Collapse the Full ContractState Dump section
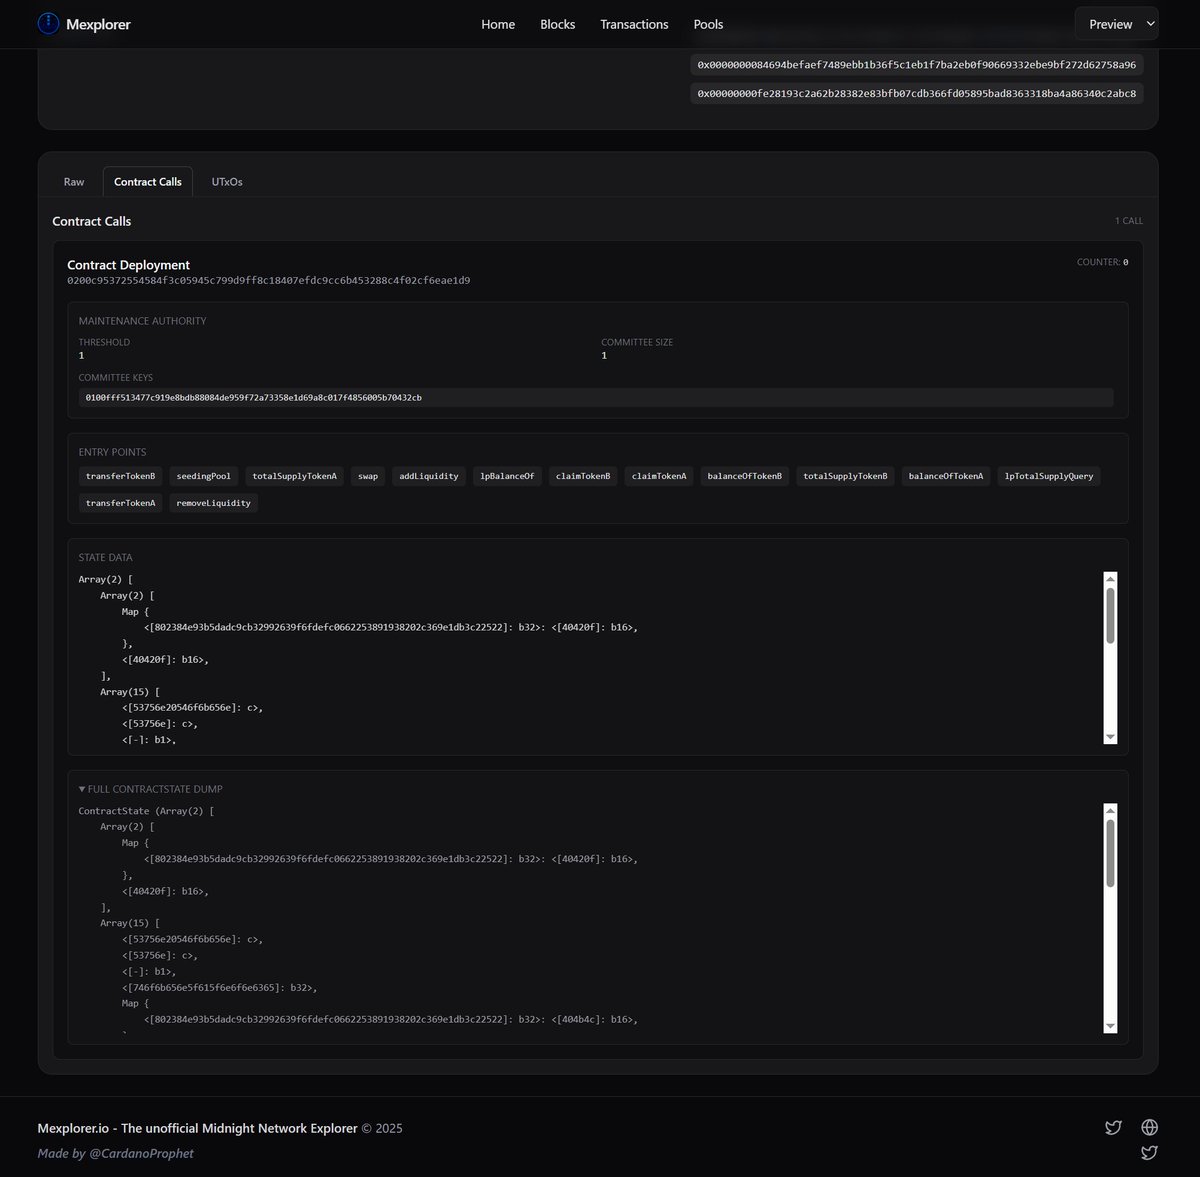 pyautogui.click(x=150, y=789)
